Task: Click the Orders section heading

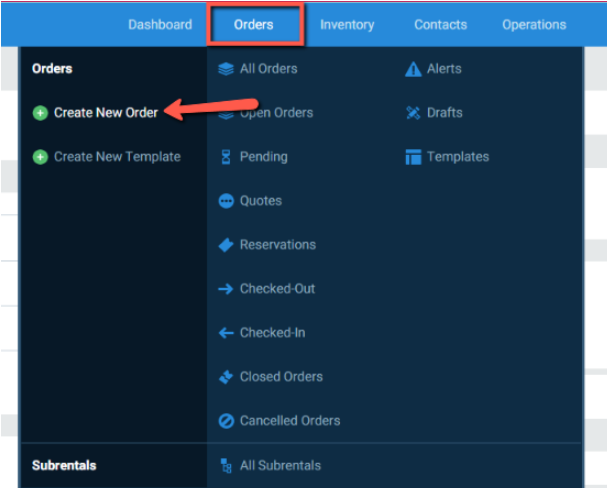Action: point(52,68)
